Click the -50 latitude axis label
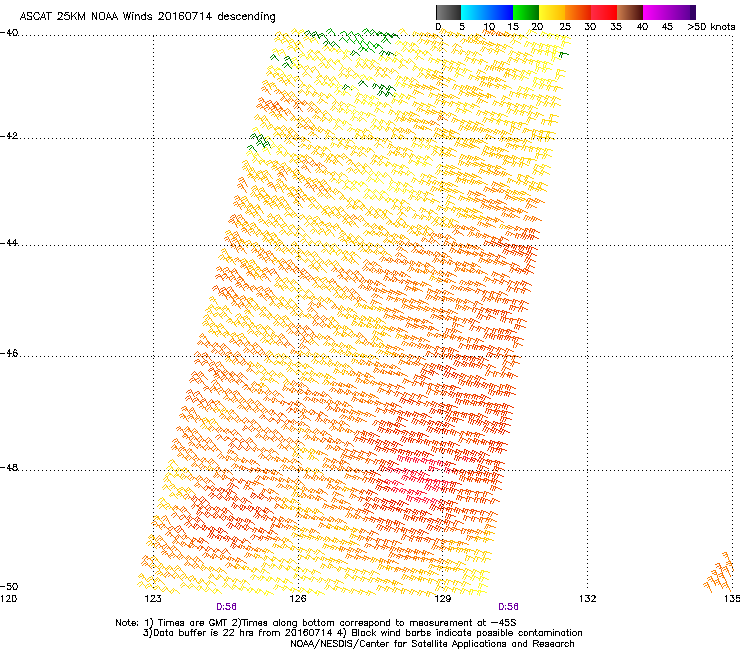This screenshot has width=740, height=650. [9, 586]
